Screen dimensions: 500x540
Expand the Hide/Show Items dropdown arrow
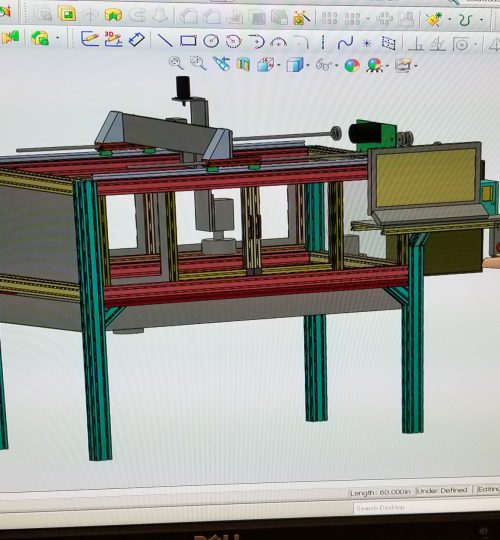coord(336,65)
